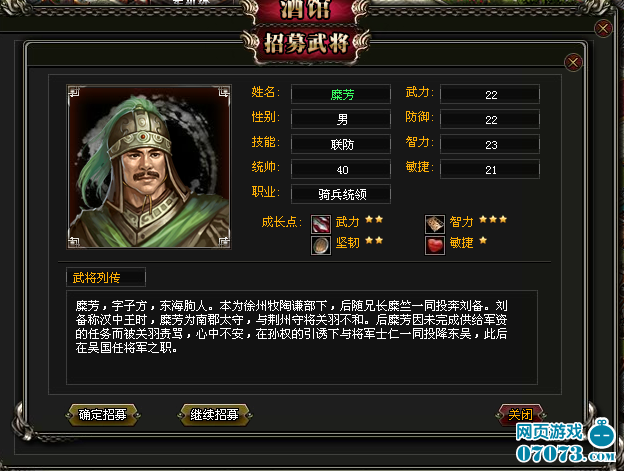624x471 pixels.
Task: Click 确定招募 to confirm recruitment
Action: 103,415
